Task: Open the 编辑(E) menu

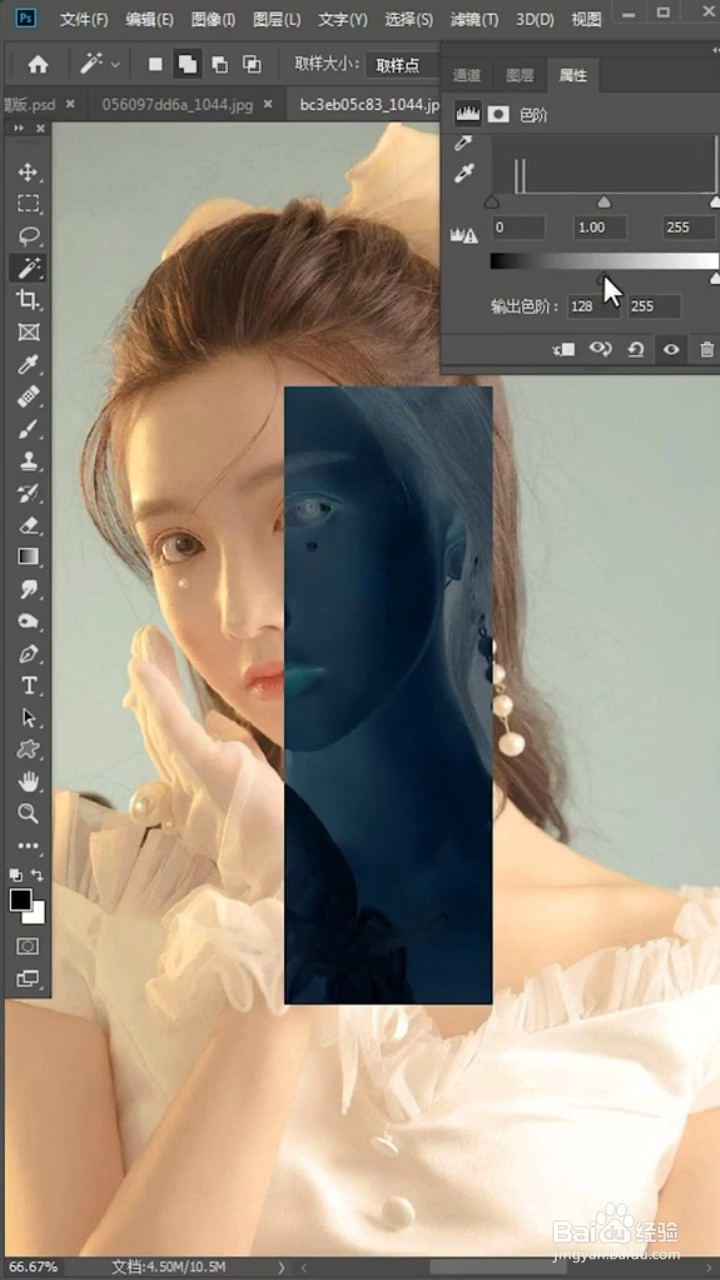Action: (149, 19)
